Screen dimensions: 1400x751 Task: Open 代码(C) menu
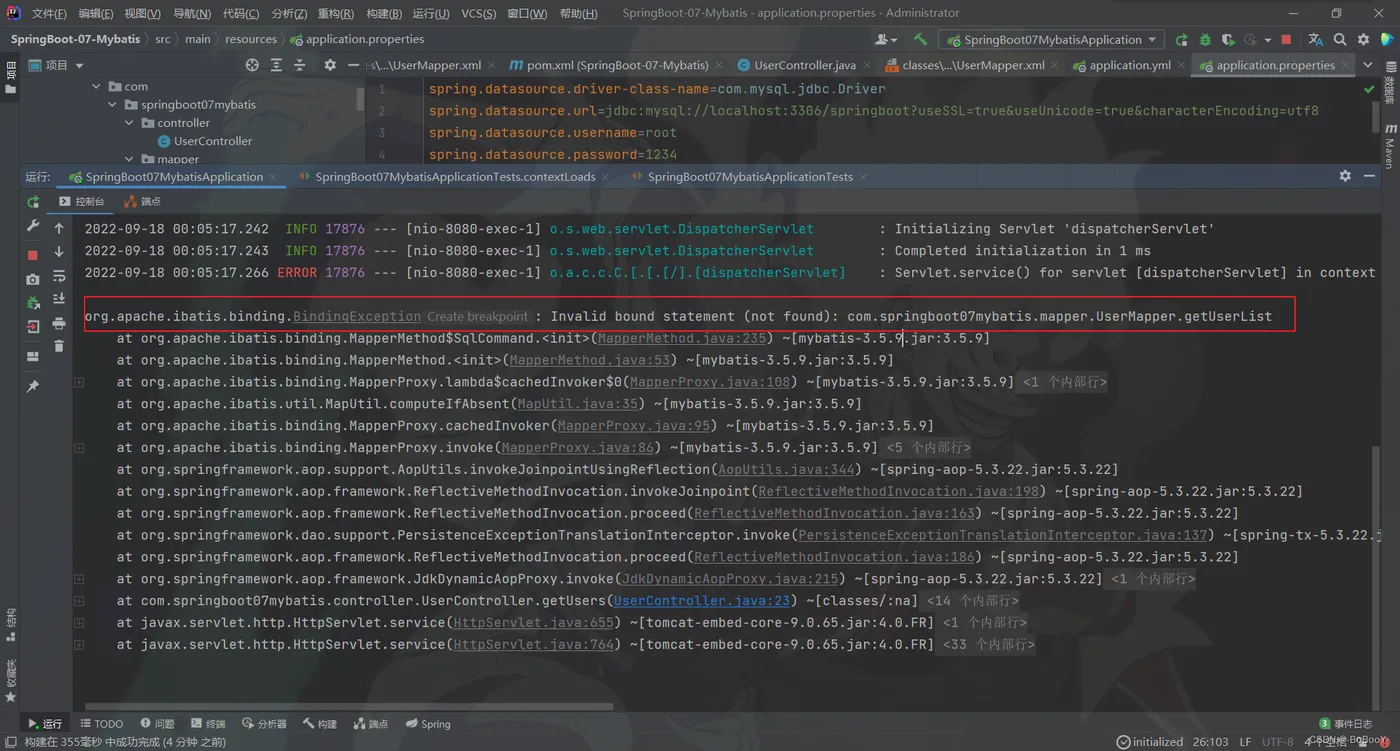pyautogui.click(x=240, y=14)
